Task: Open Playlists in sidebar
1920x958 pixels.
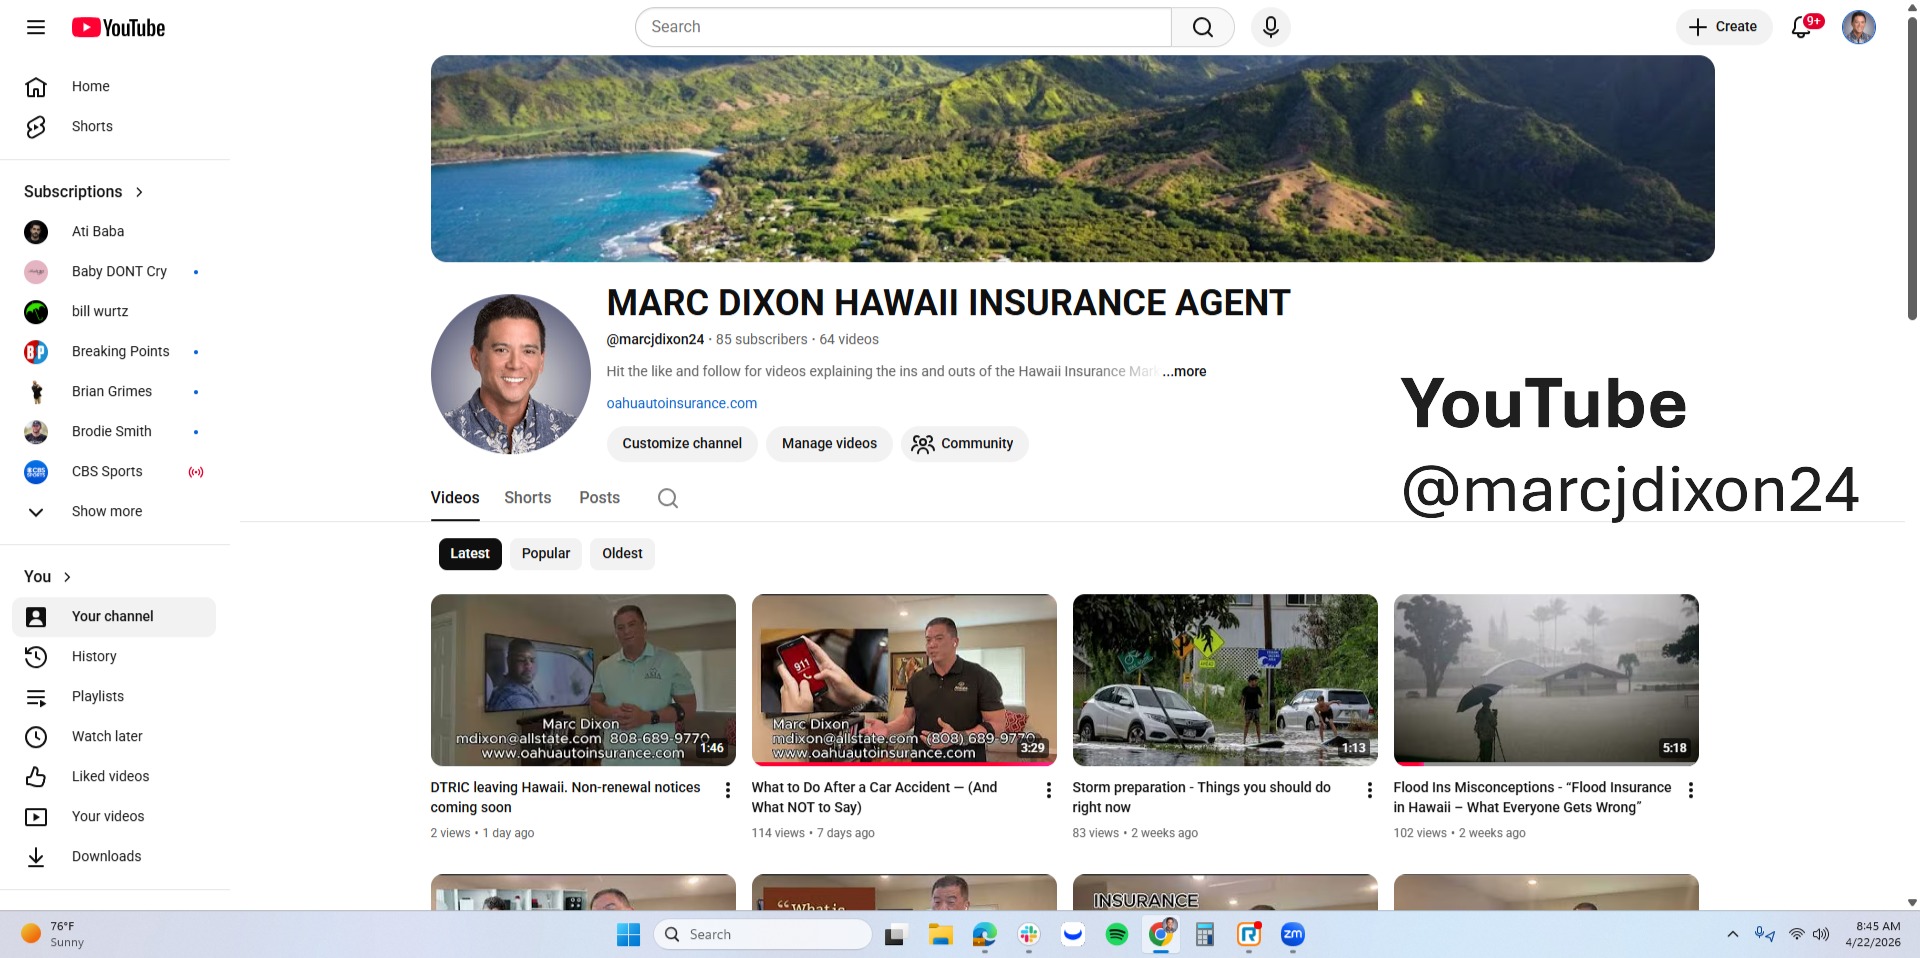Action: tap(115, 697)
